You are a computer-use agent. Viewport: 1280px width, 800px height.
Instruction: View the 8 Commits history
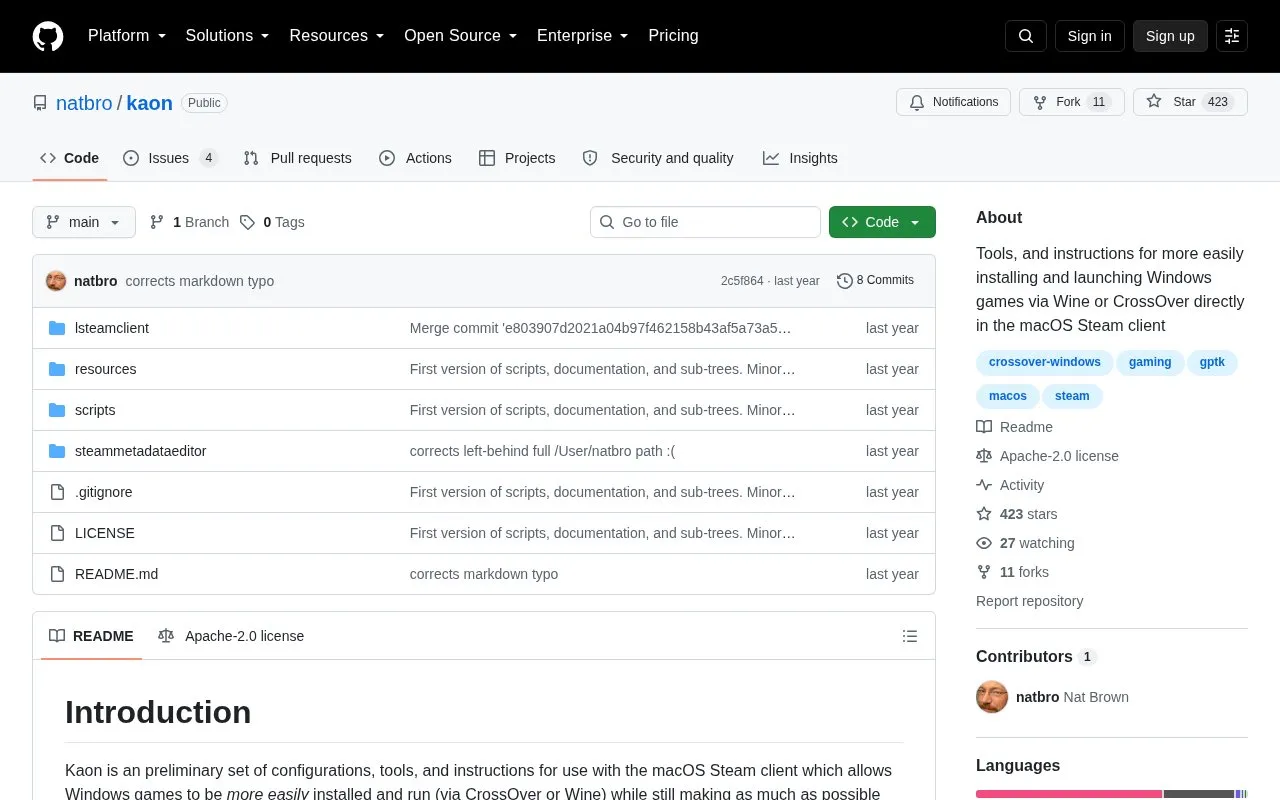(x=875, y=281)
